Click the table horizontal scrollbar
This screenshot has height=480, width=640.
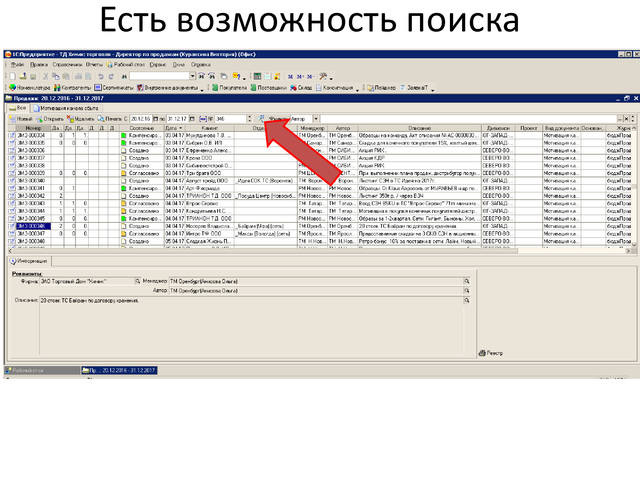[x=320, y=251]
